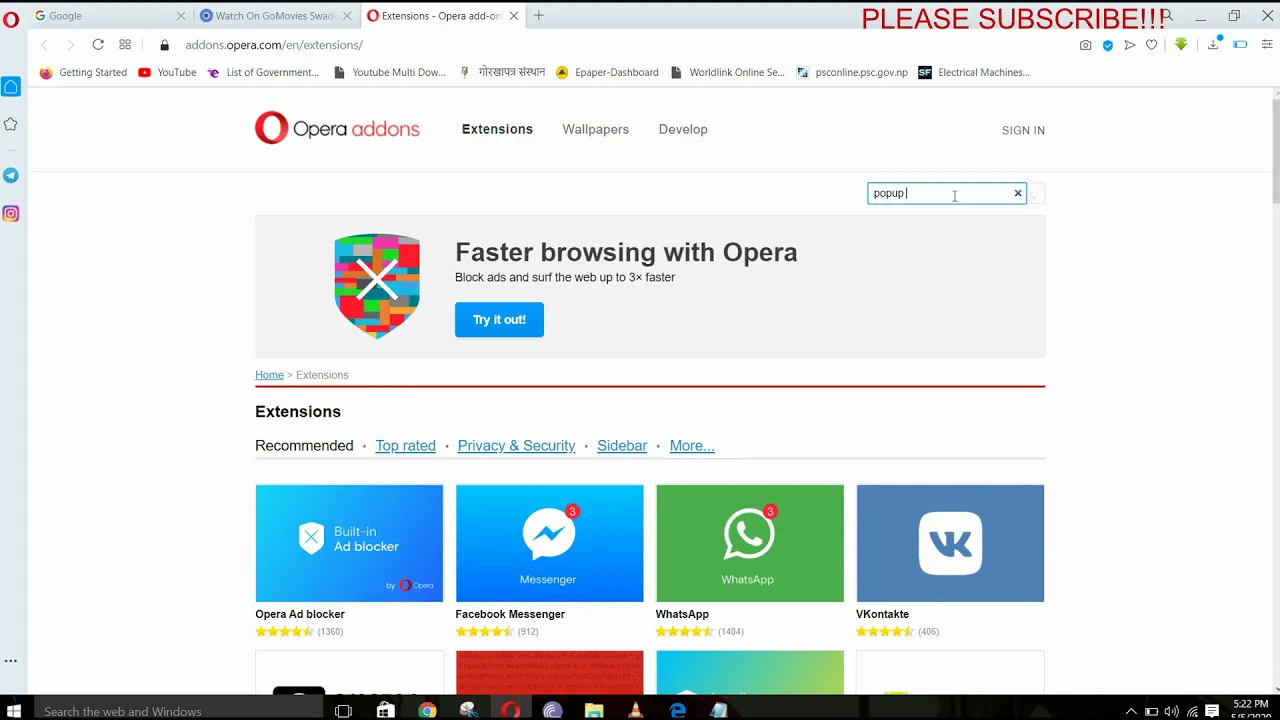The height and width of the screenshot is (720, 1280).
Task: Open the Develop section
Action: 683,129
